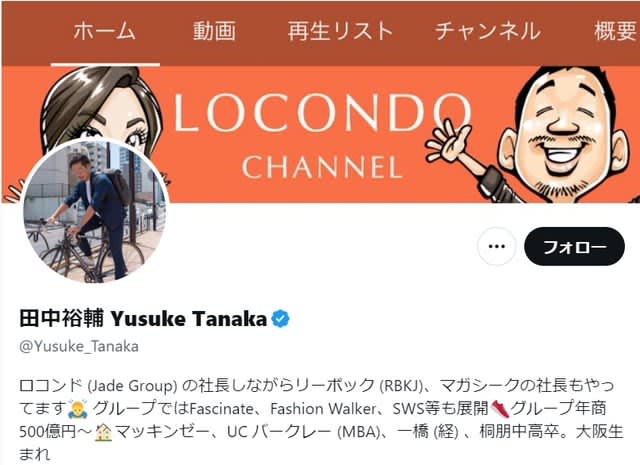The width and height of the screenshot is (640, 465).
Task: Click the フォロー button
Action: pyautogui.click(x=574, y=247)
